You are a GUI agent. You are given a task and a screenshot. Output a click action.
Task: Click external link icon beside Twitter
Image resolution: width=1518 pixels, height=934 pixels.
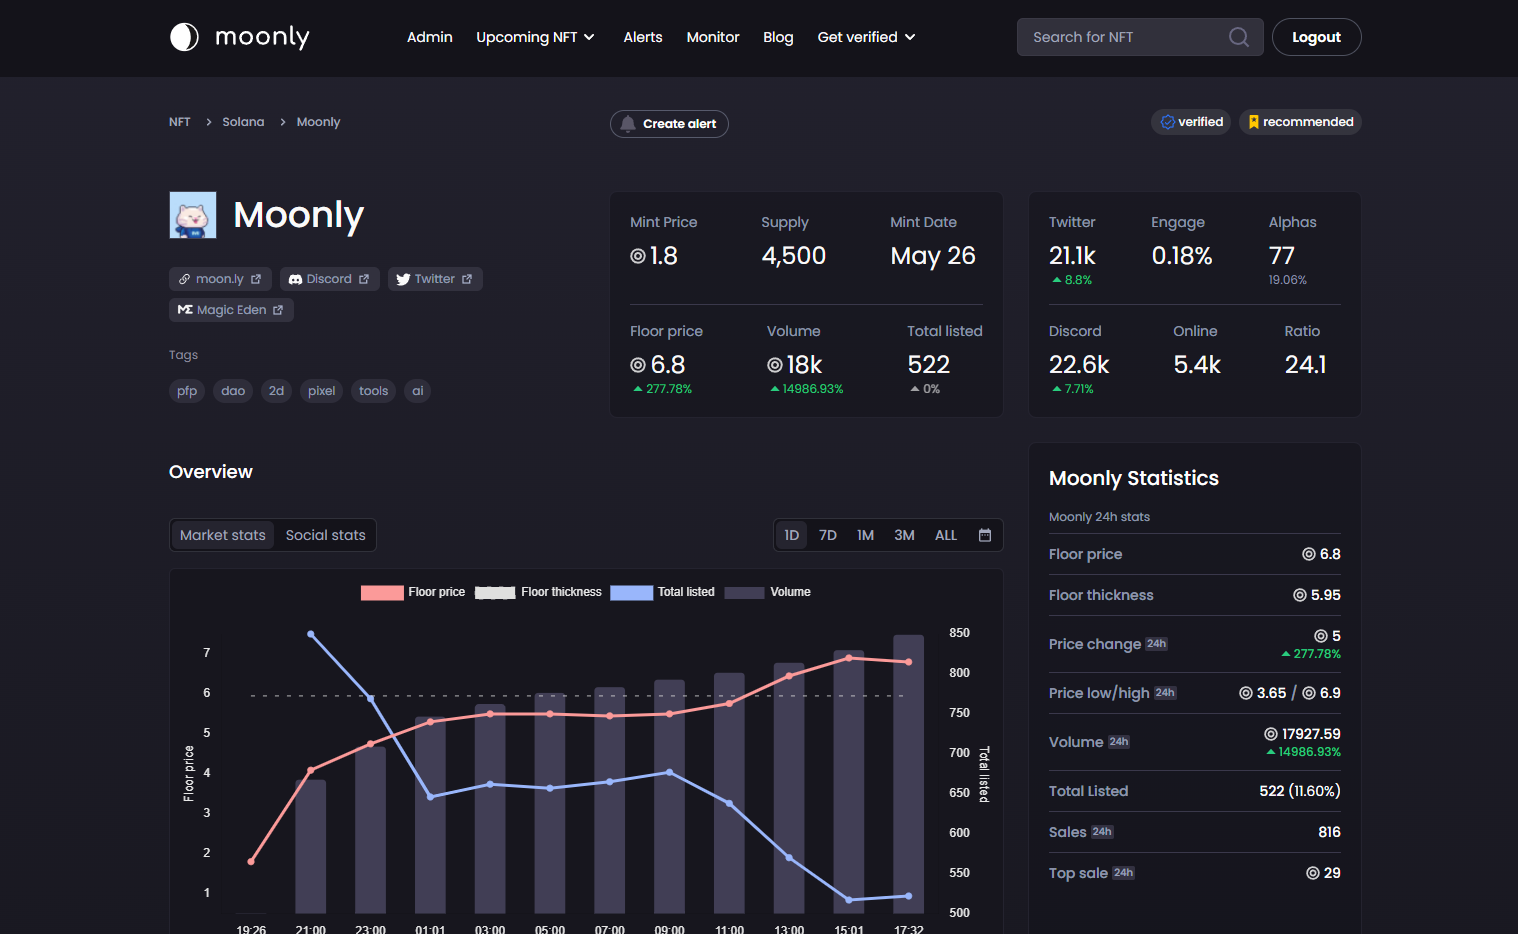point(467,279)
